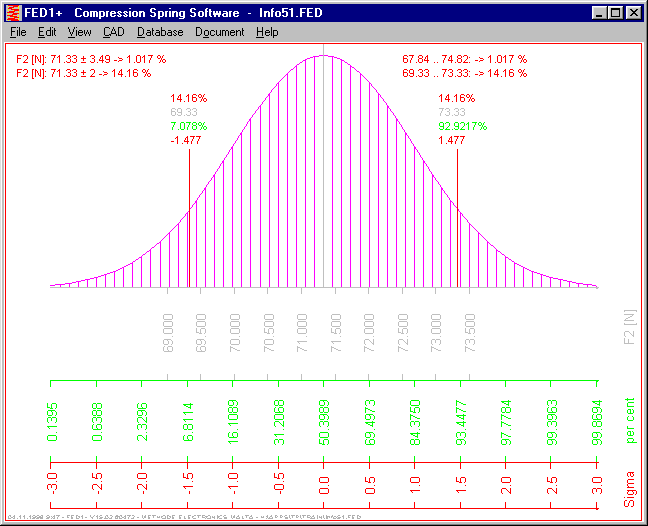This screenshot has width=648, height=526.
Task: Click the left black tolerance marker line at 69.33
Action: tap(188, 220)
